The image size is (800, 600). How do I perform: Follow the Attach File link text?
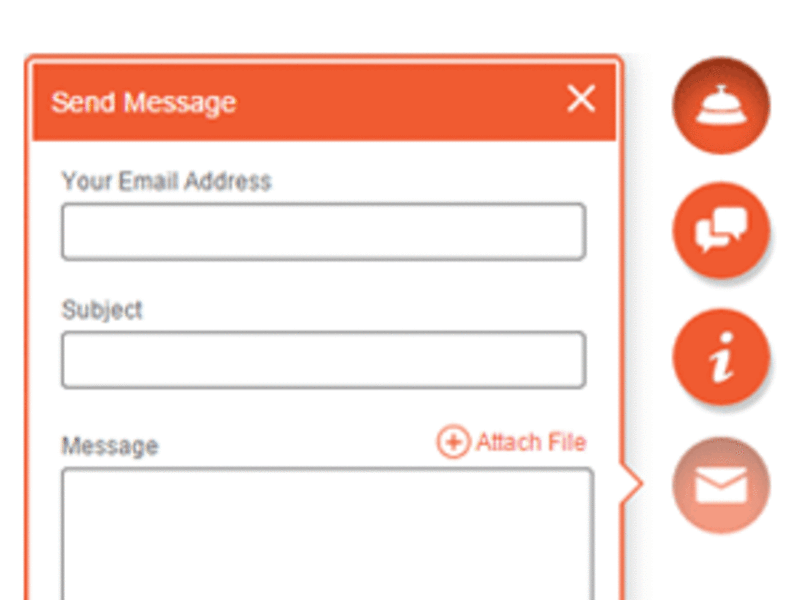531,442
